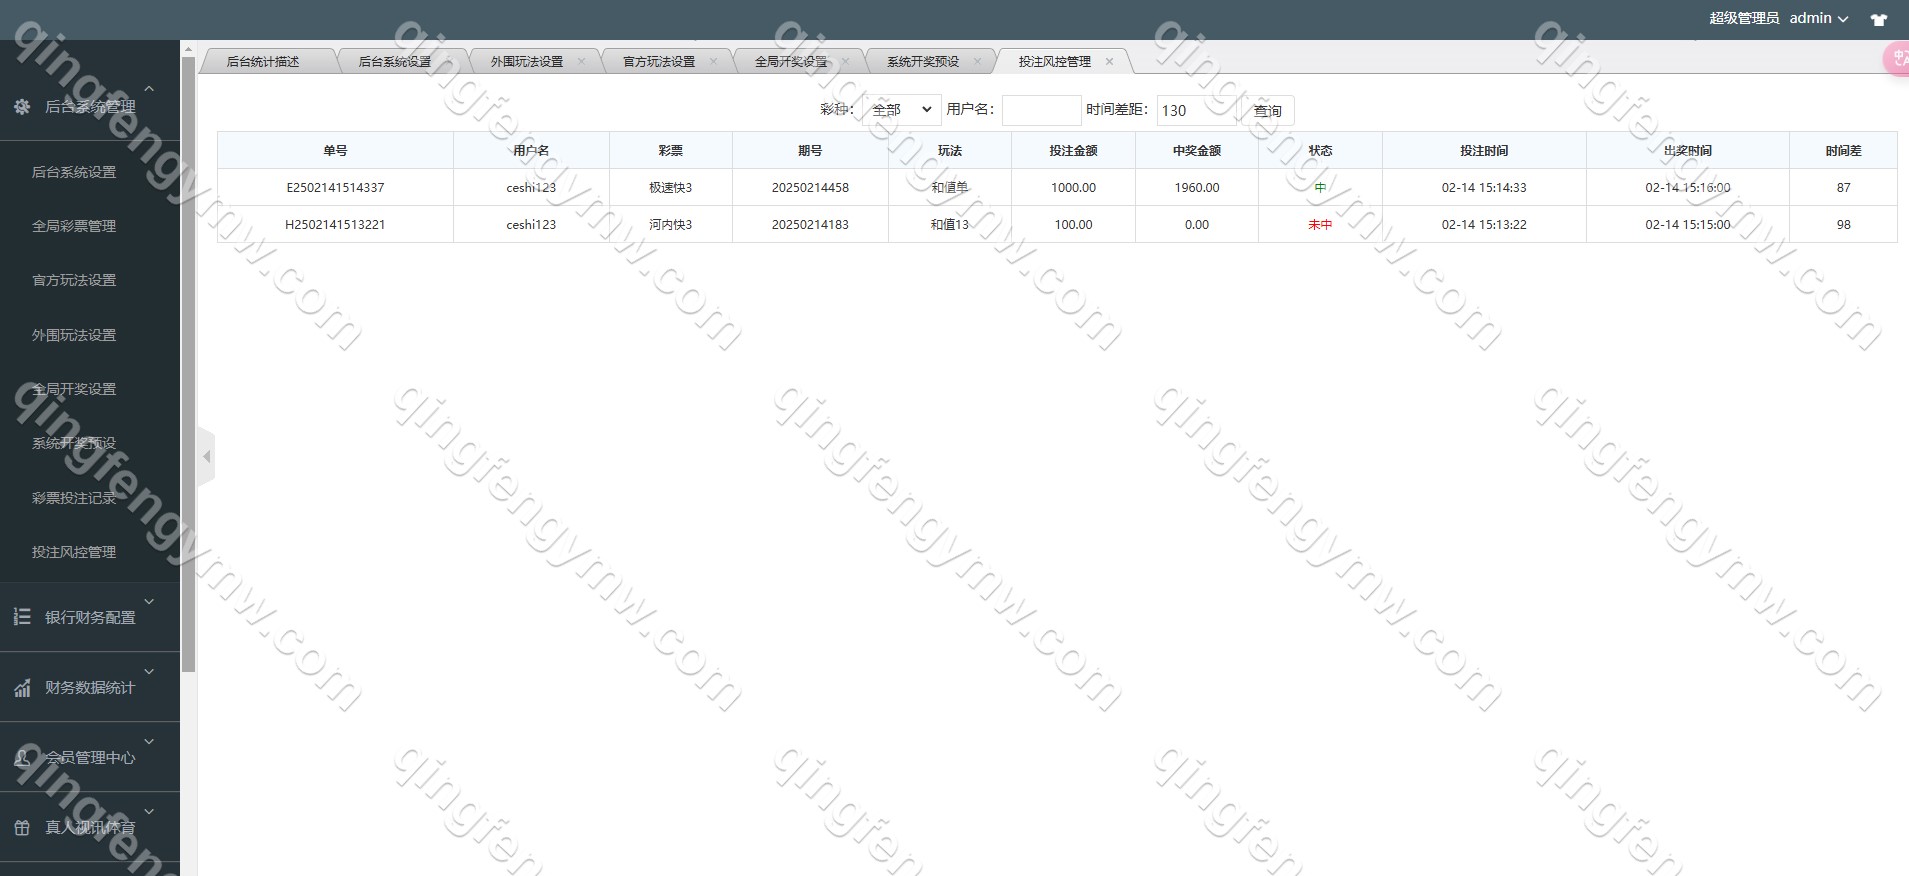The width and height of the screenshot is (1909, 876).
Task: Close the 投注风控管理 tab
Action: (x=1109, y=62)
